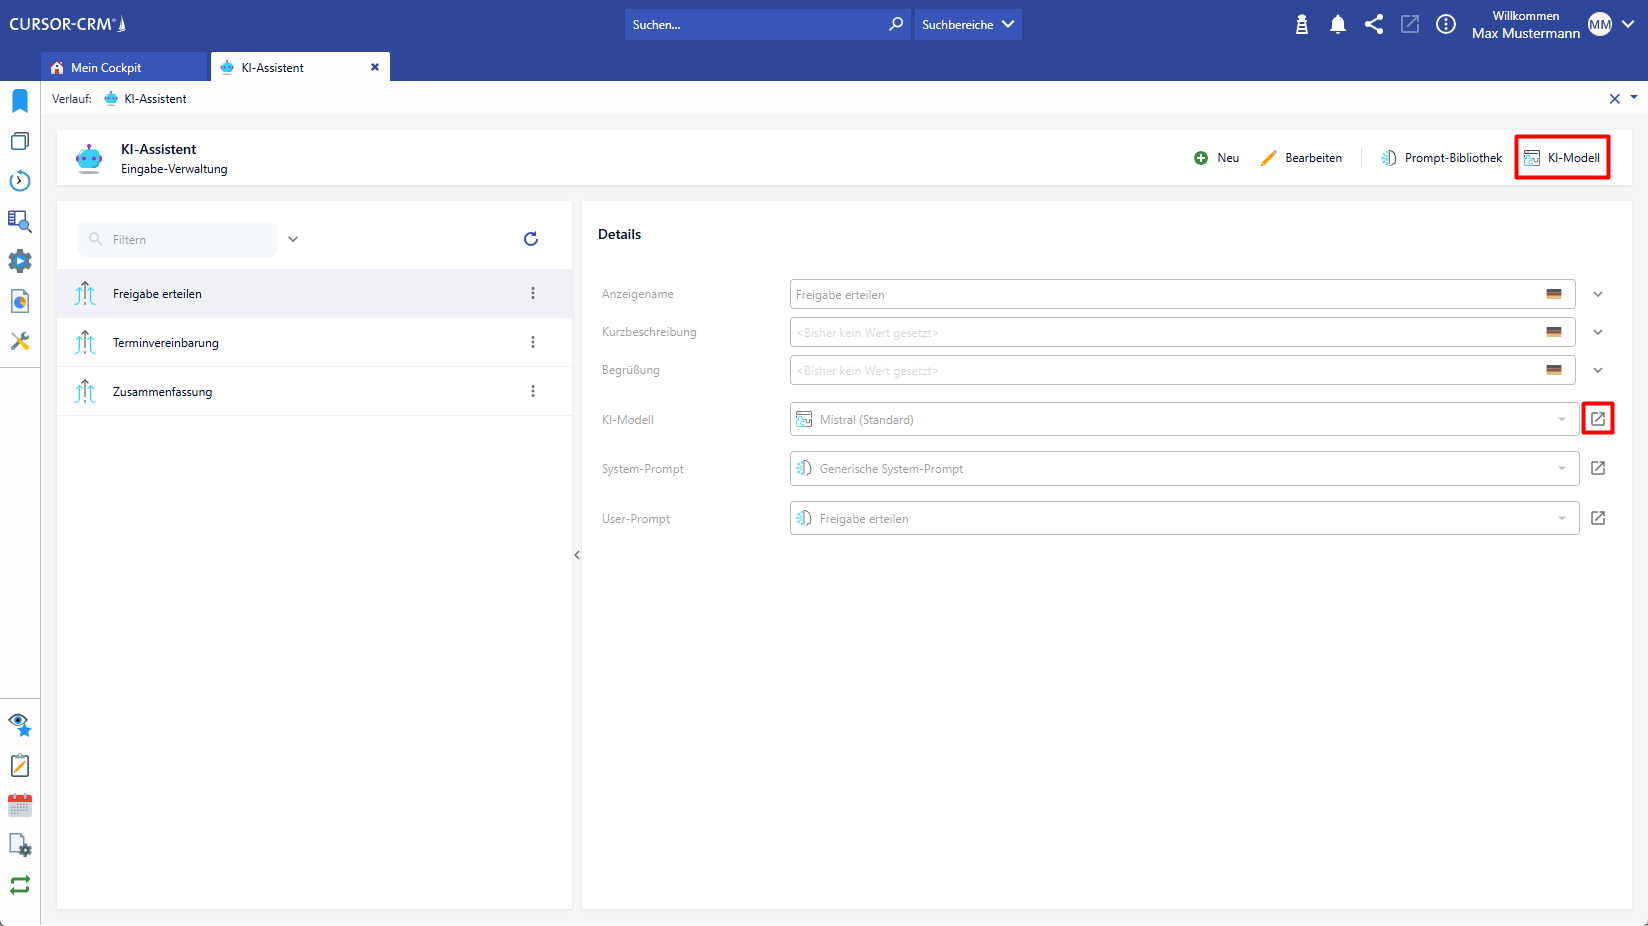Open the calendar icon in left sidebar
The width and height of the screenshot is (1648, 926).
[20, 805]
